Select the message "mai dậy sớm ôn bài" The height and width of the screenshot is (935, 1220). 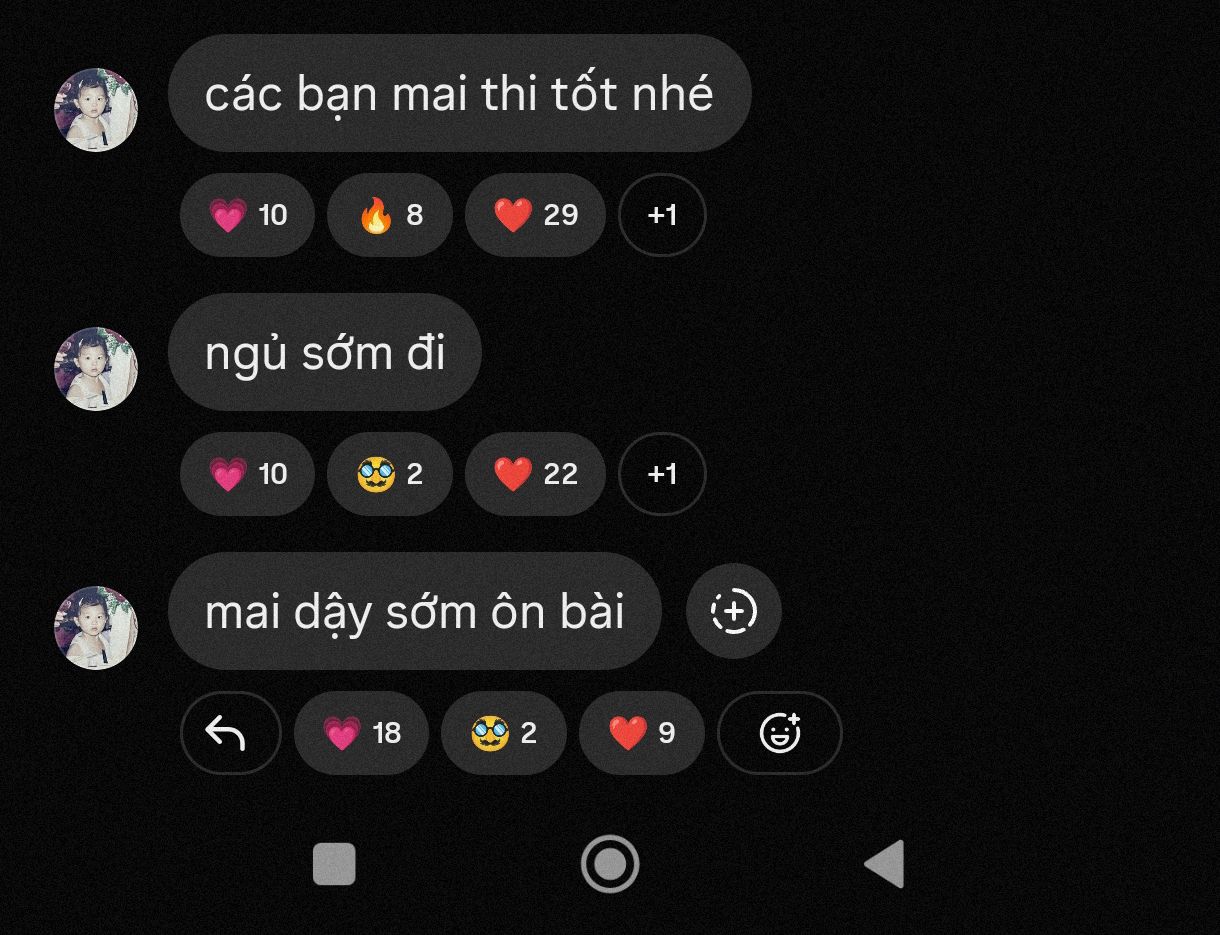pos(415,611)
